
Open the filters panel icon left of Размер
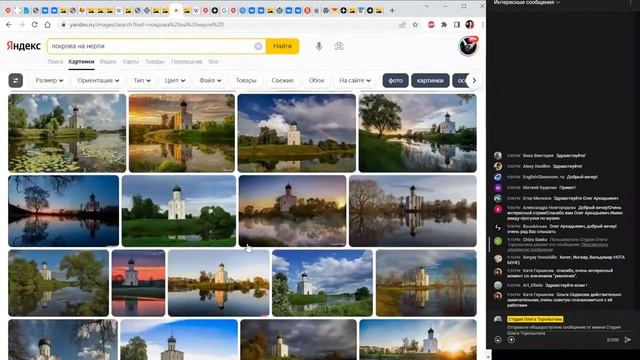point(16,80)
